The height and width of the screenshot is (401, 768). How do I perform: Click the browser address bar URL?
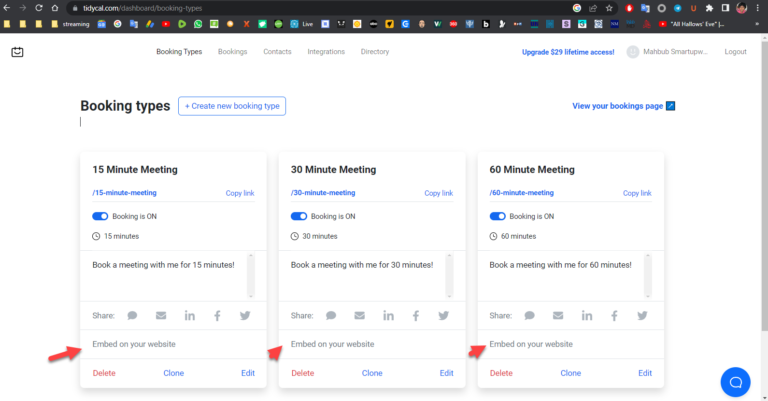143,8
